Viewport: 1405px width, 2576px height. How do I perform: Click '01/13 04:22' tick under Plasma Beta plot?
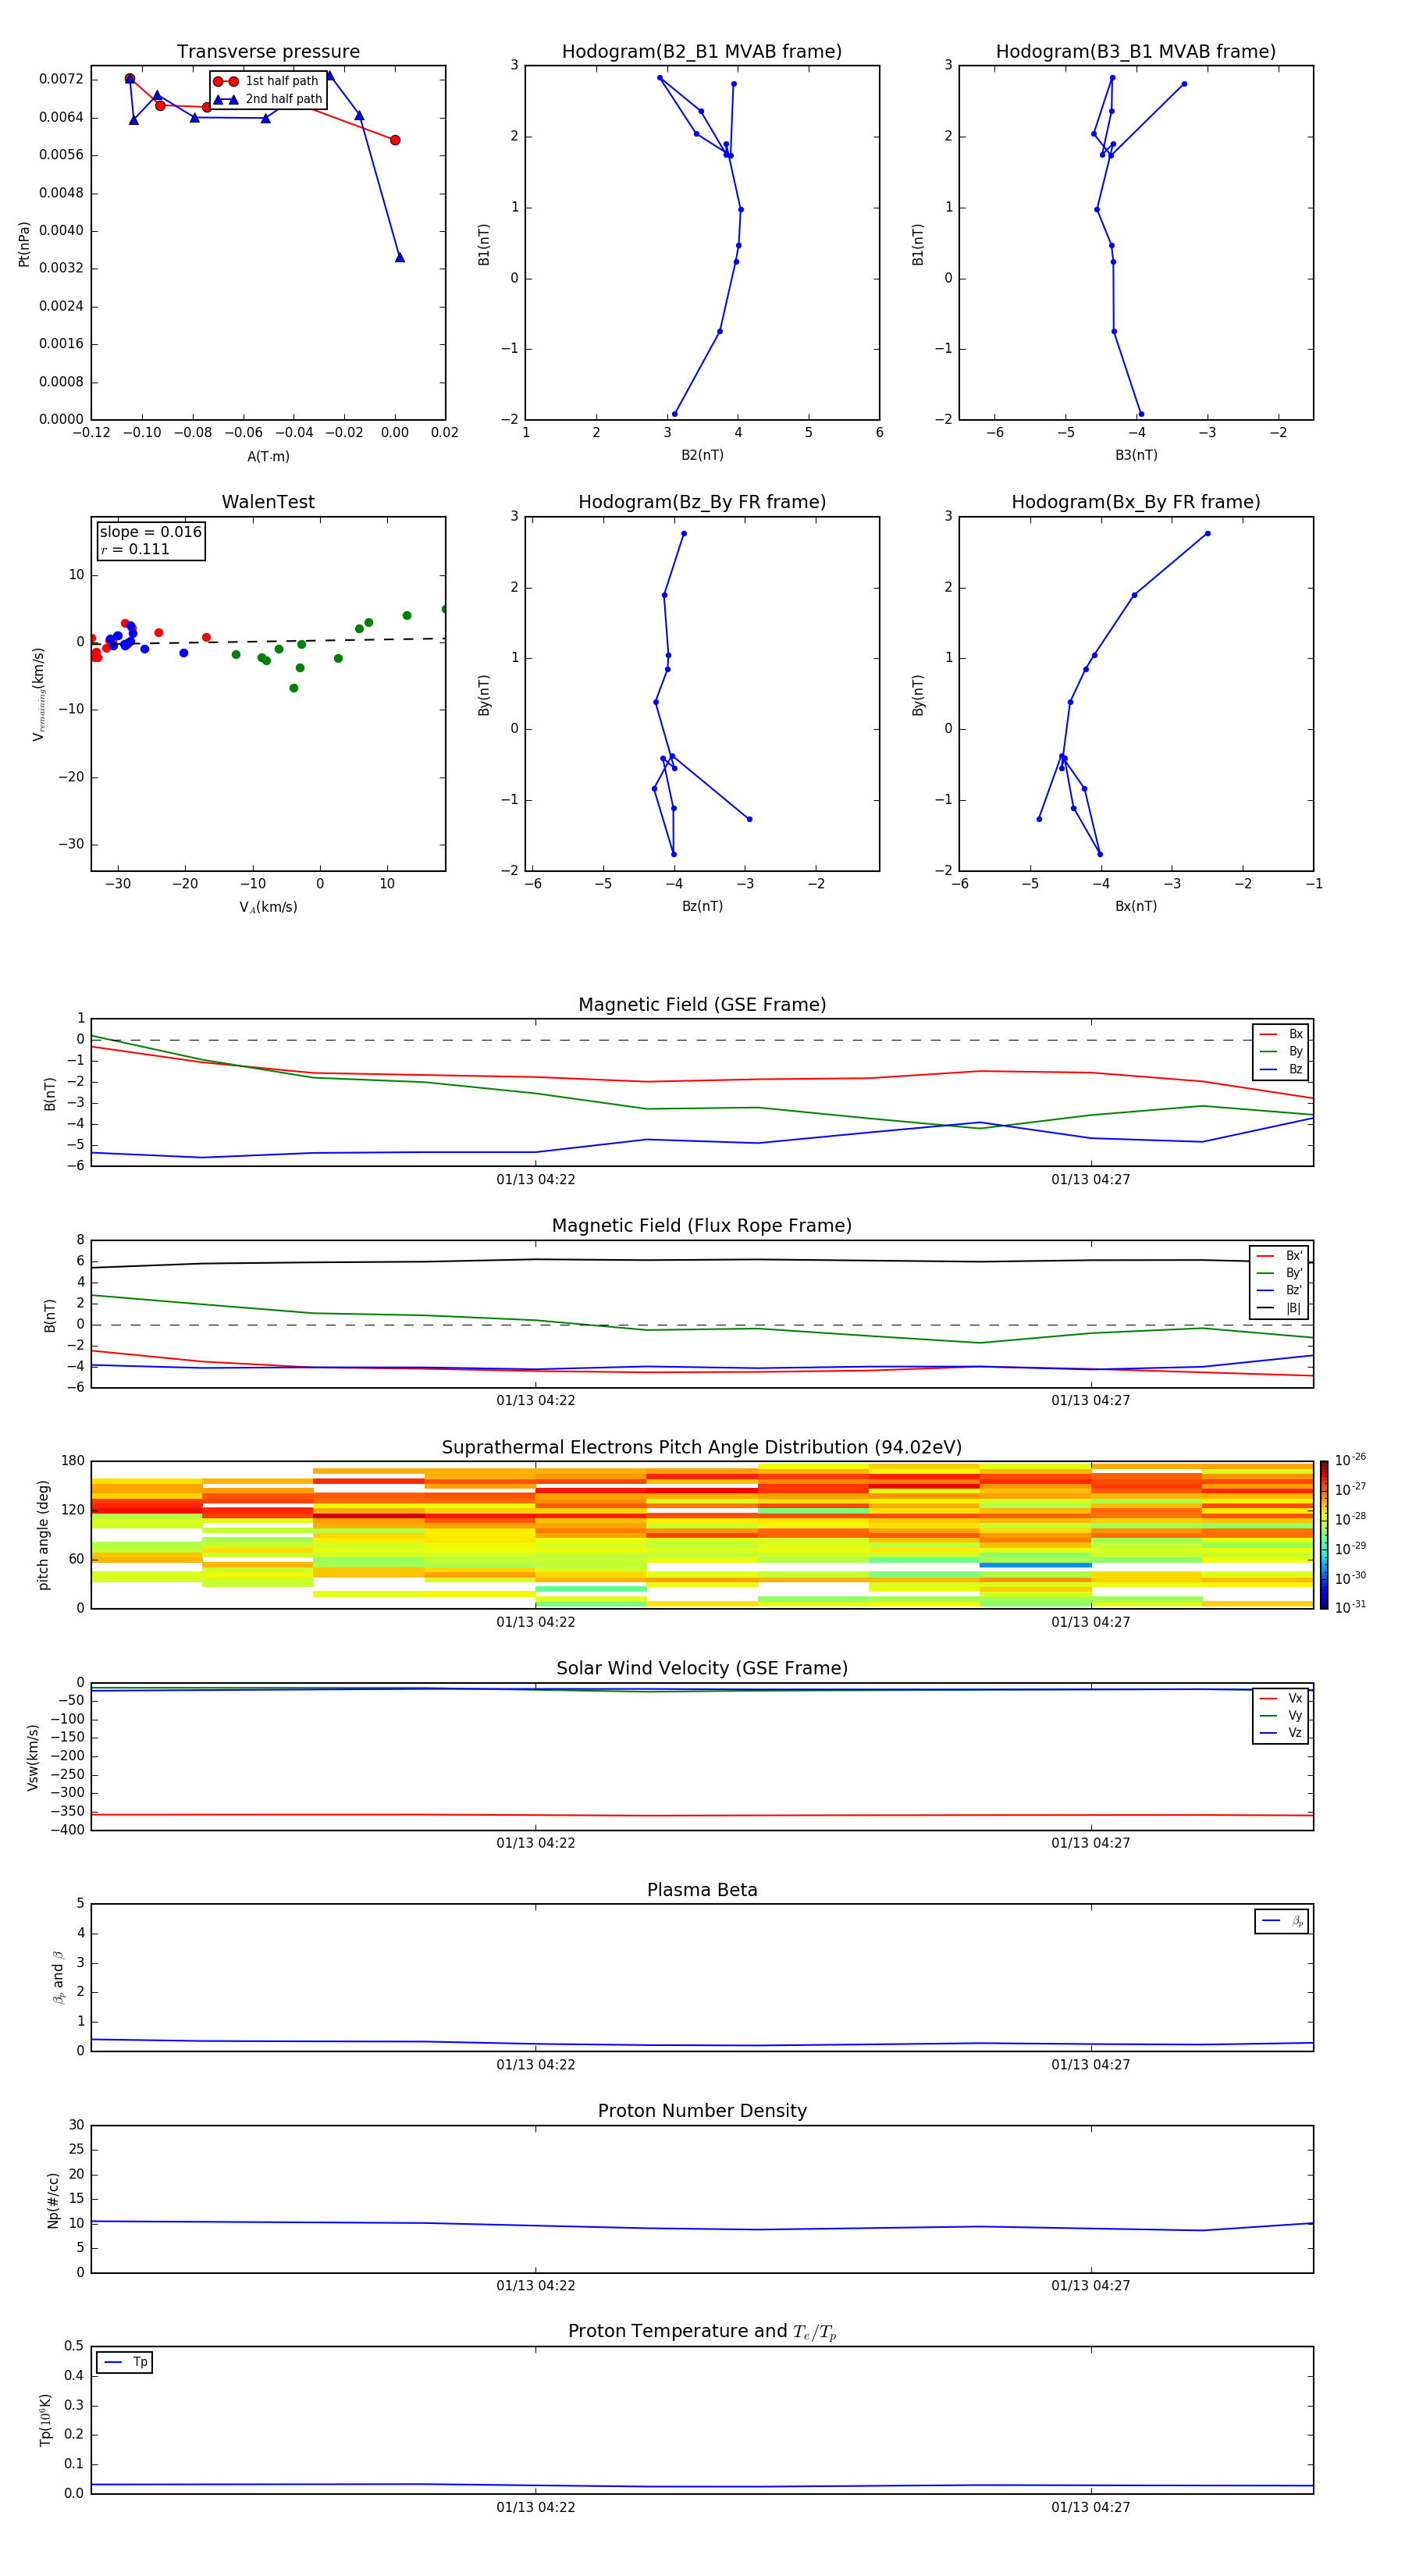click(x=536, y=2064)
